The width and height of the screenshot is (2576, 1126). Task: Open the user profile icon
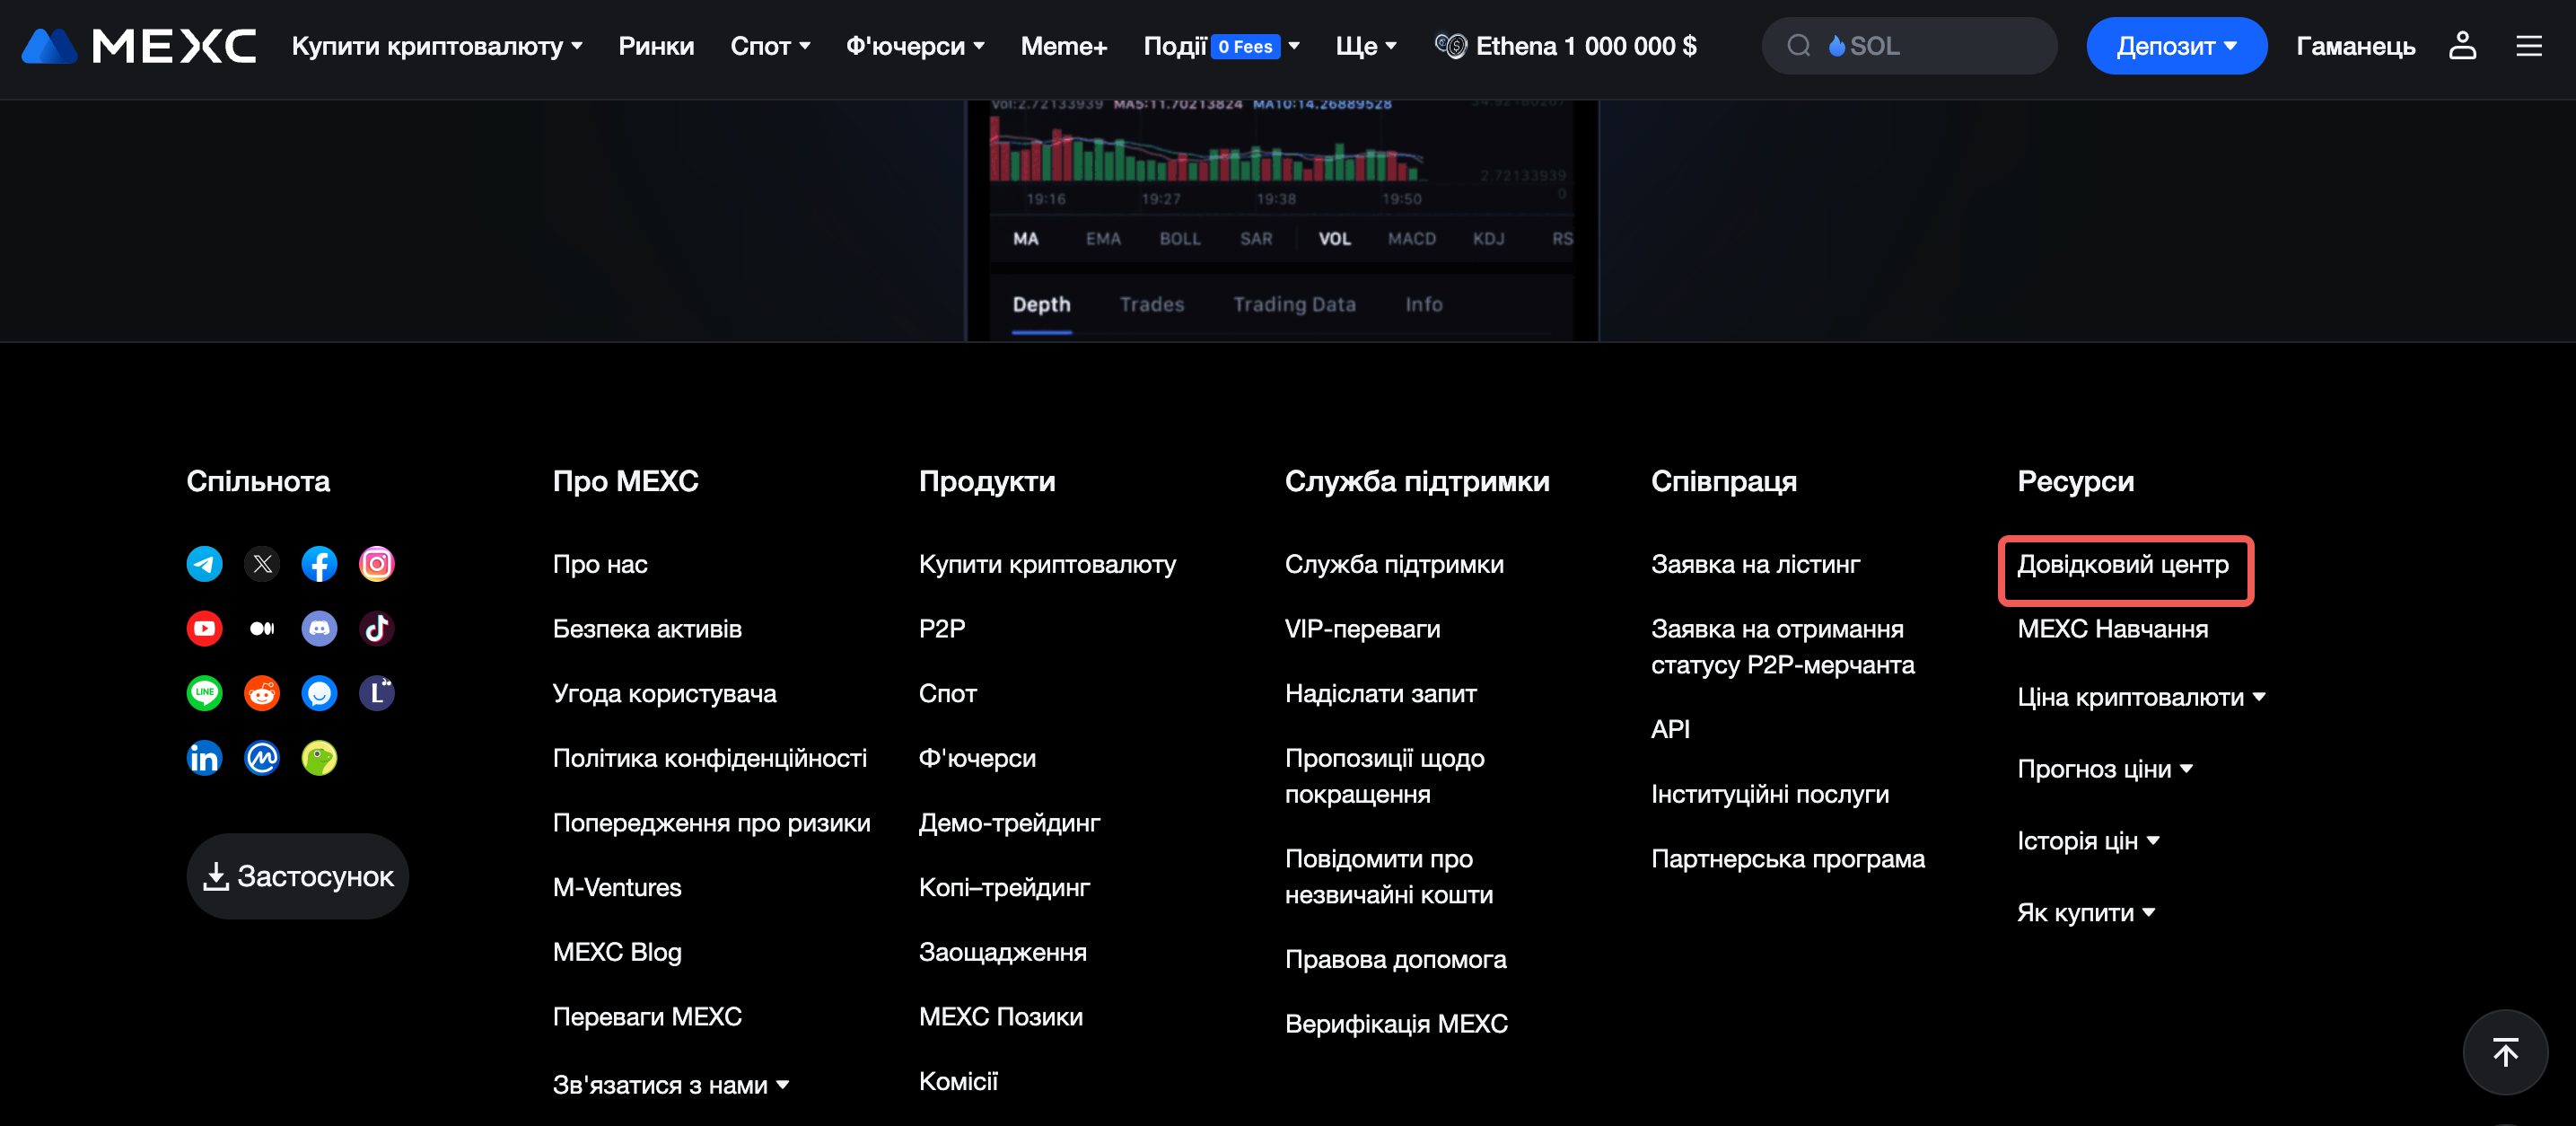pyautogui.click(x=2462, y=46)
